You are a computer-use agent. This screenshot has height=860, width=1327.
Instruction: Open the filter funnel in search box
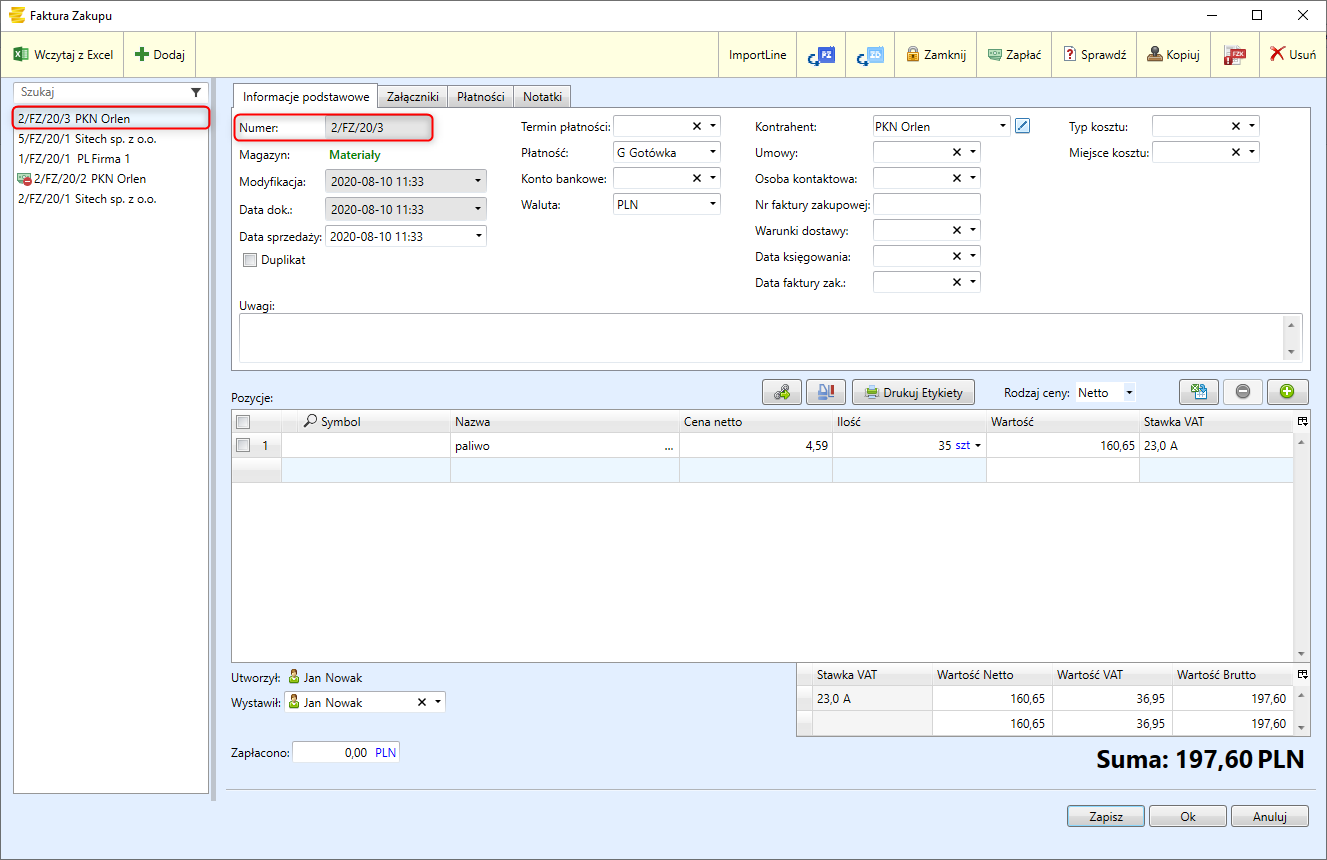(196, 92)
